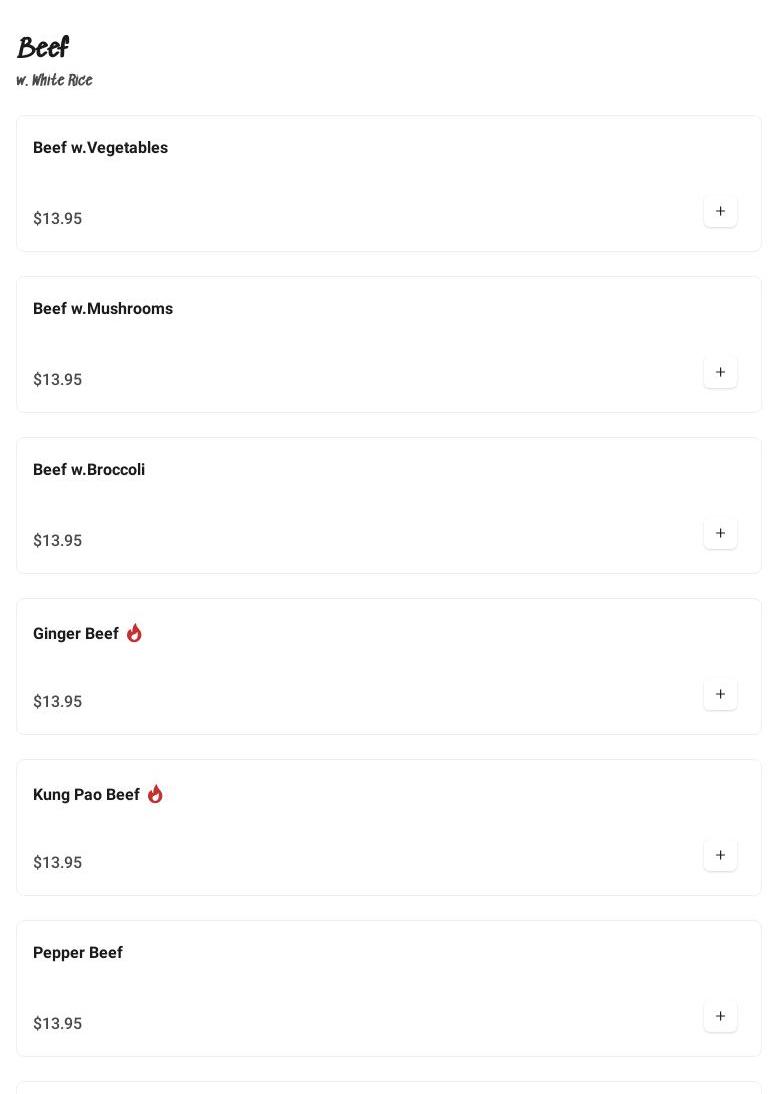Viewport: 778px width, 1094px height.
Task: Click the spicy flame icon beside Kung Pao Beef
Action: 155,794
